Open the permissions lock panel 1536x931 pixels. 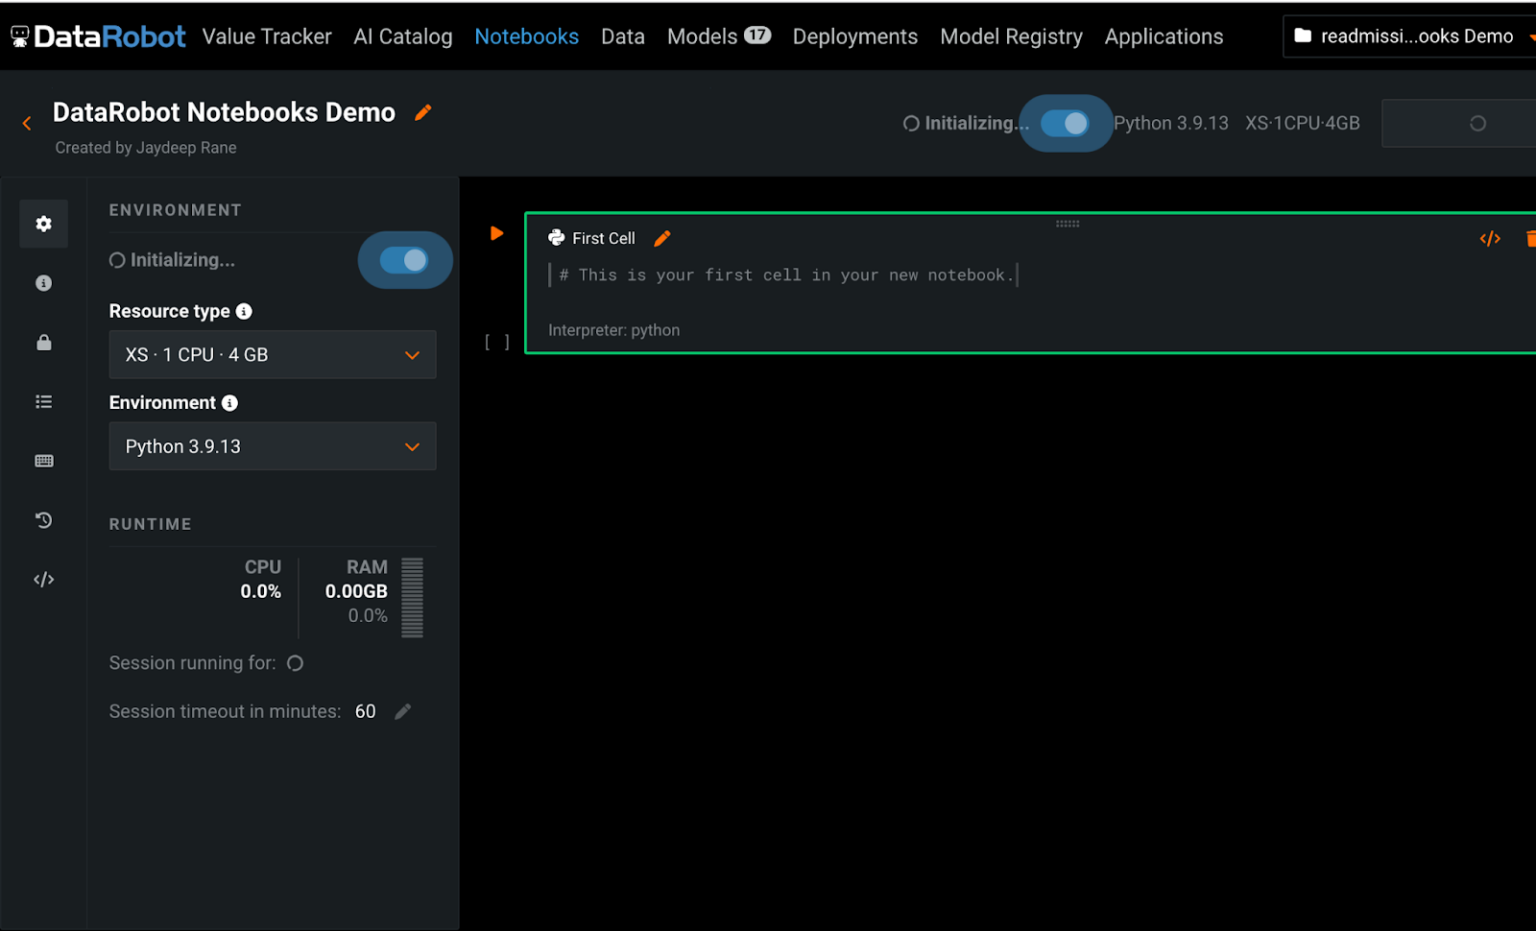click(x=43, y=342)
